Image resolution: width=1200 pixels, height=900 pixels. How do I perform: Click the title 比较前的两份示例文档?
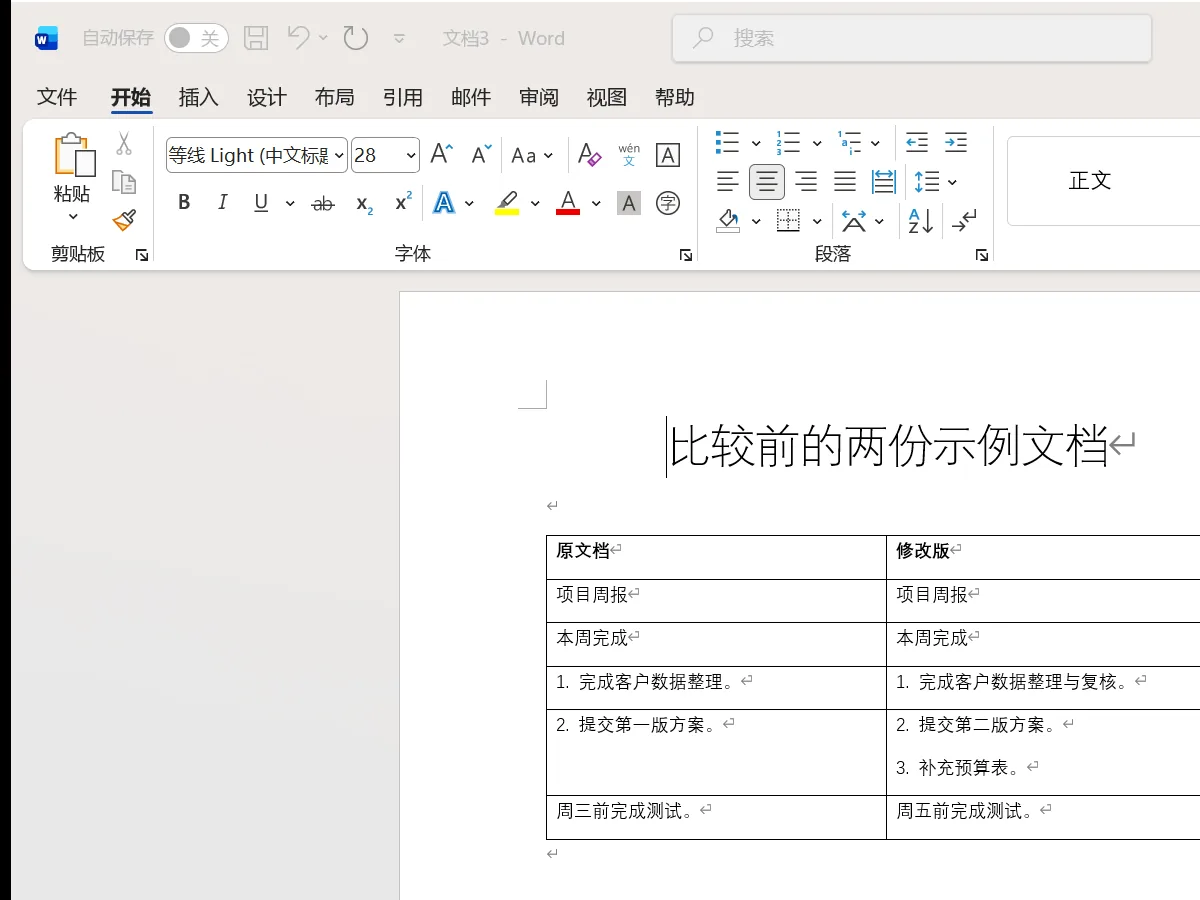pyautogui.click(x=888, y=446)
